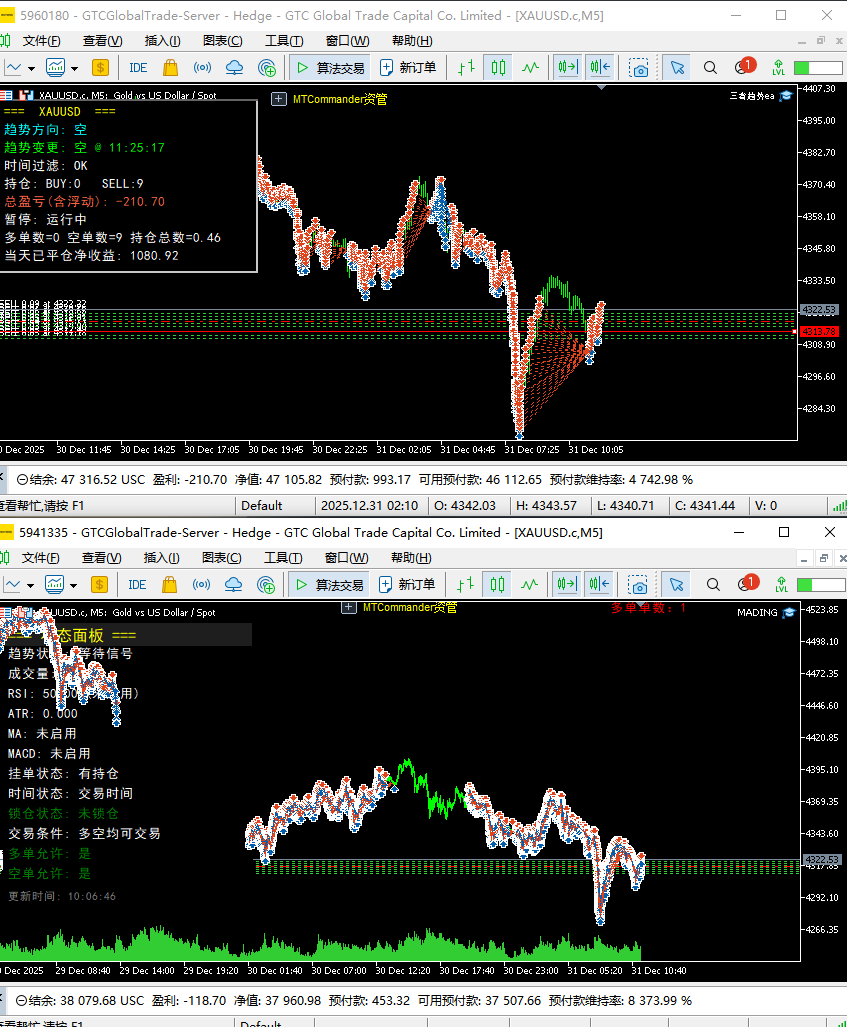847x1027 pixels.
Task: Switch to line chart in the top window
Action: tap(531, 67)
